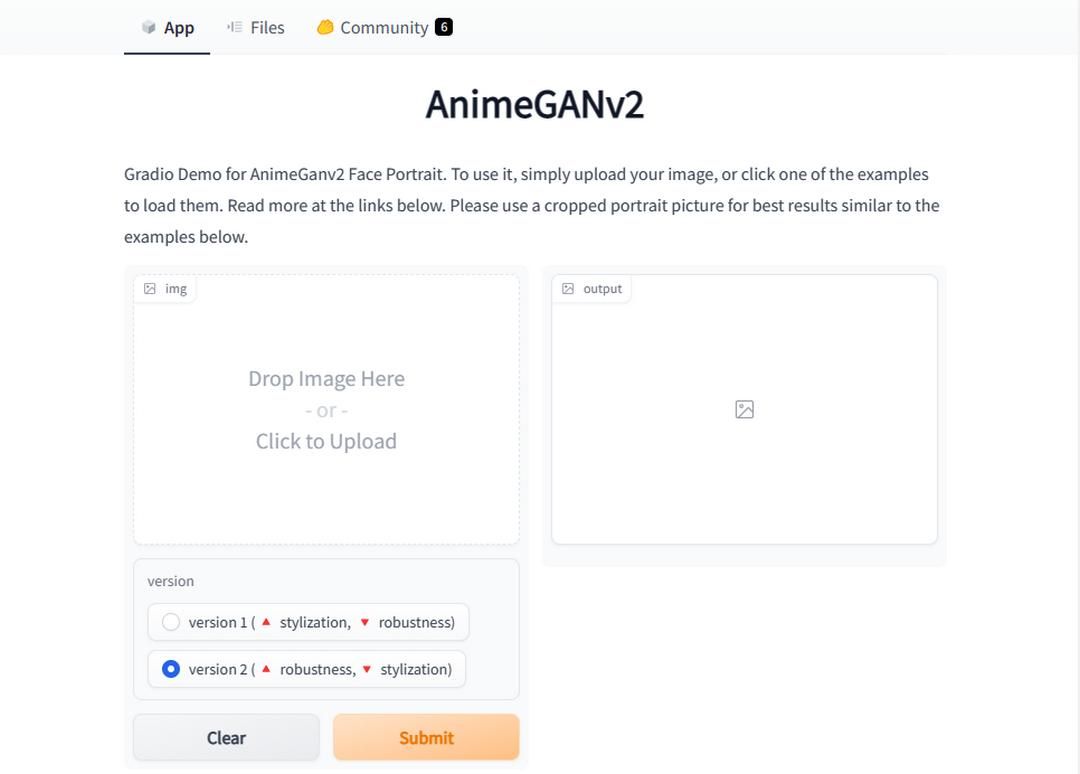The height and width of the screenshot is (774, 1080).
Task: Click the AnimeGANv2 heading
Action: pos(534,105)
